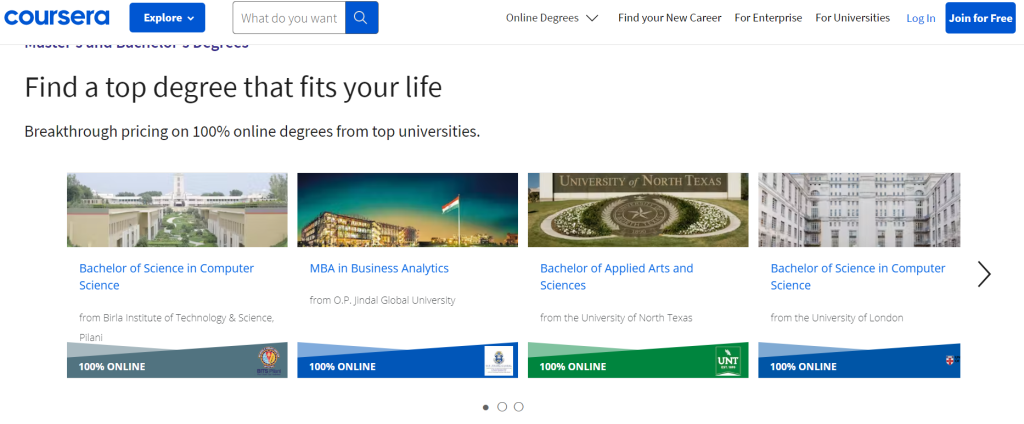Click the O.P. Jindal university logo
Viewport: 1024px width, 424px height.
tap(497, 361)
